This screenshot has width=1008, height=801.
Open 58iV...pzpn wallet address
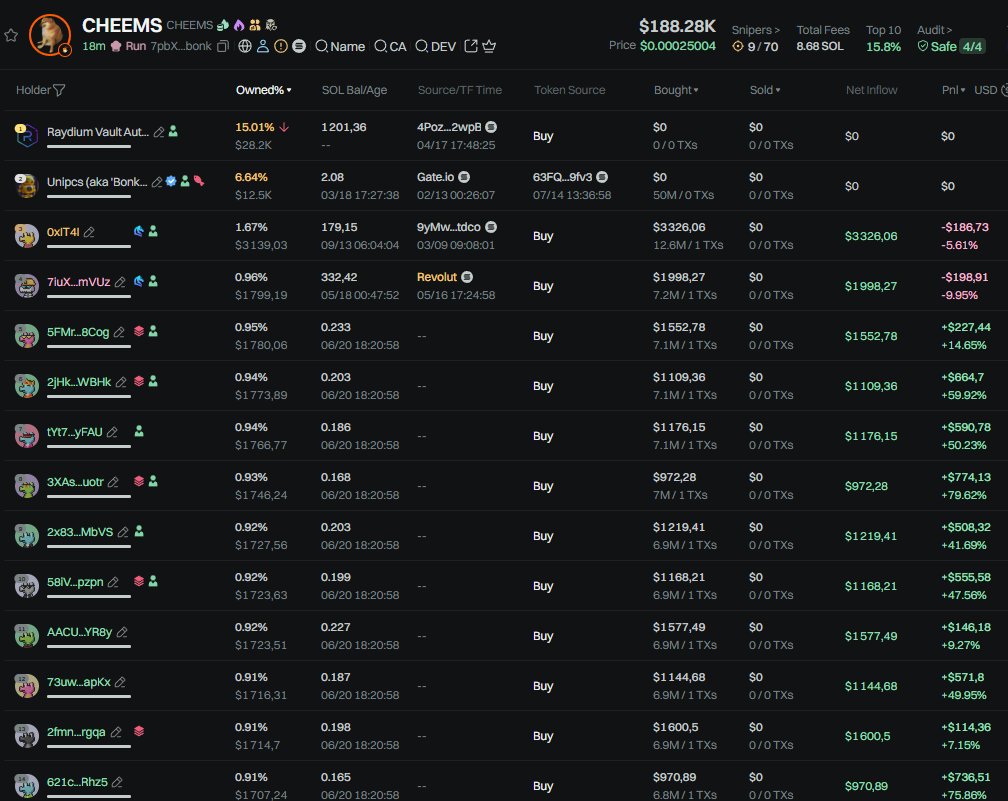point(75,582)
